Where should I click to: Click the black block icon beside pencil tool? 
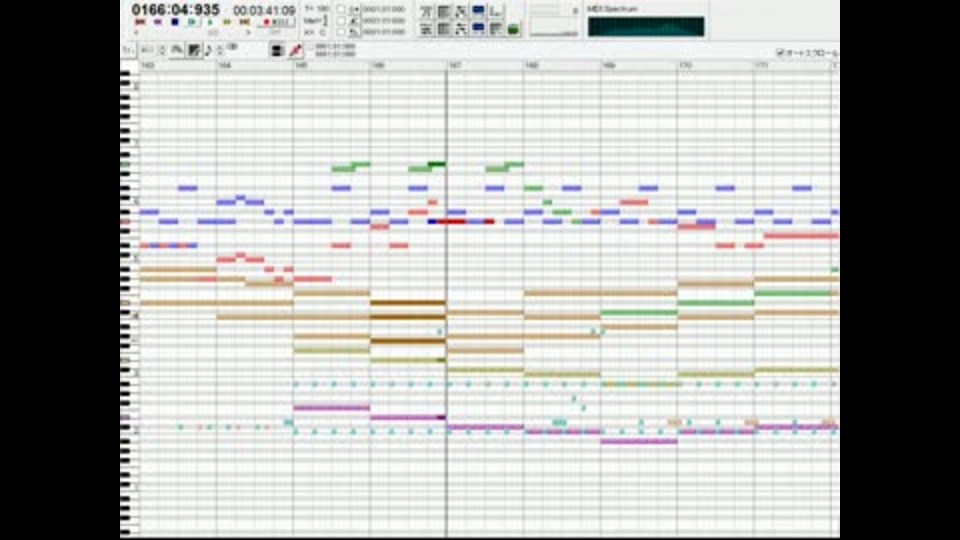click(x=277, y=50)
